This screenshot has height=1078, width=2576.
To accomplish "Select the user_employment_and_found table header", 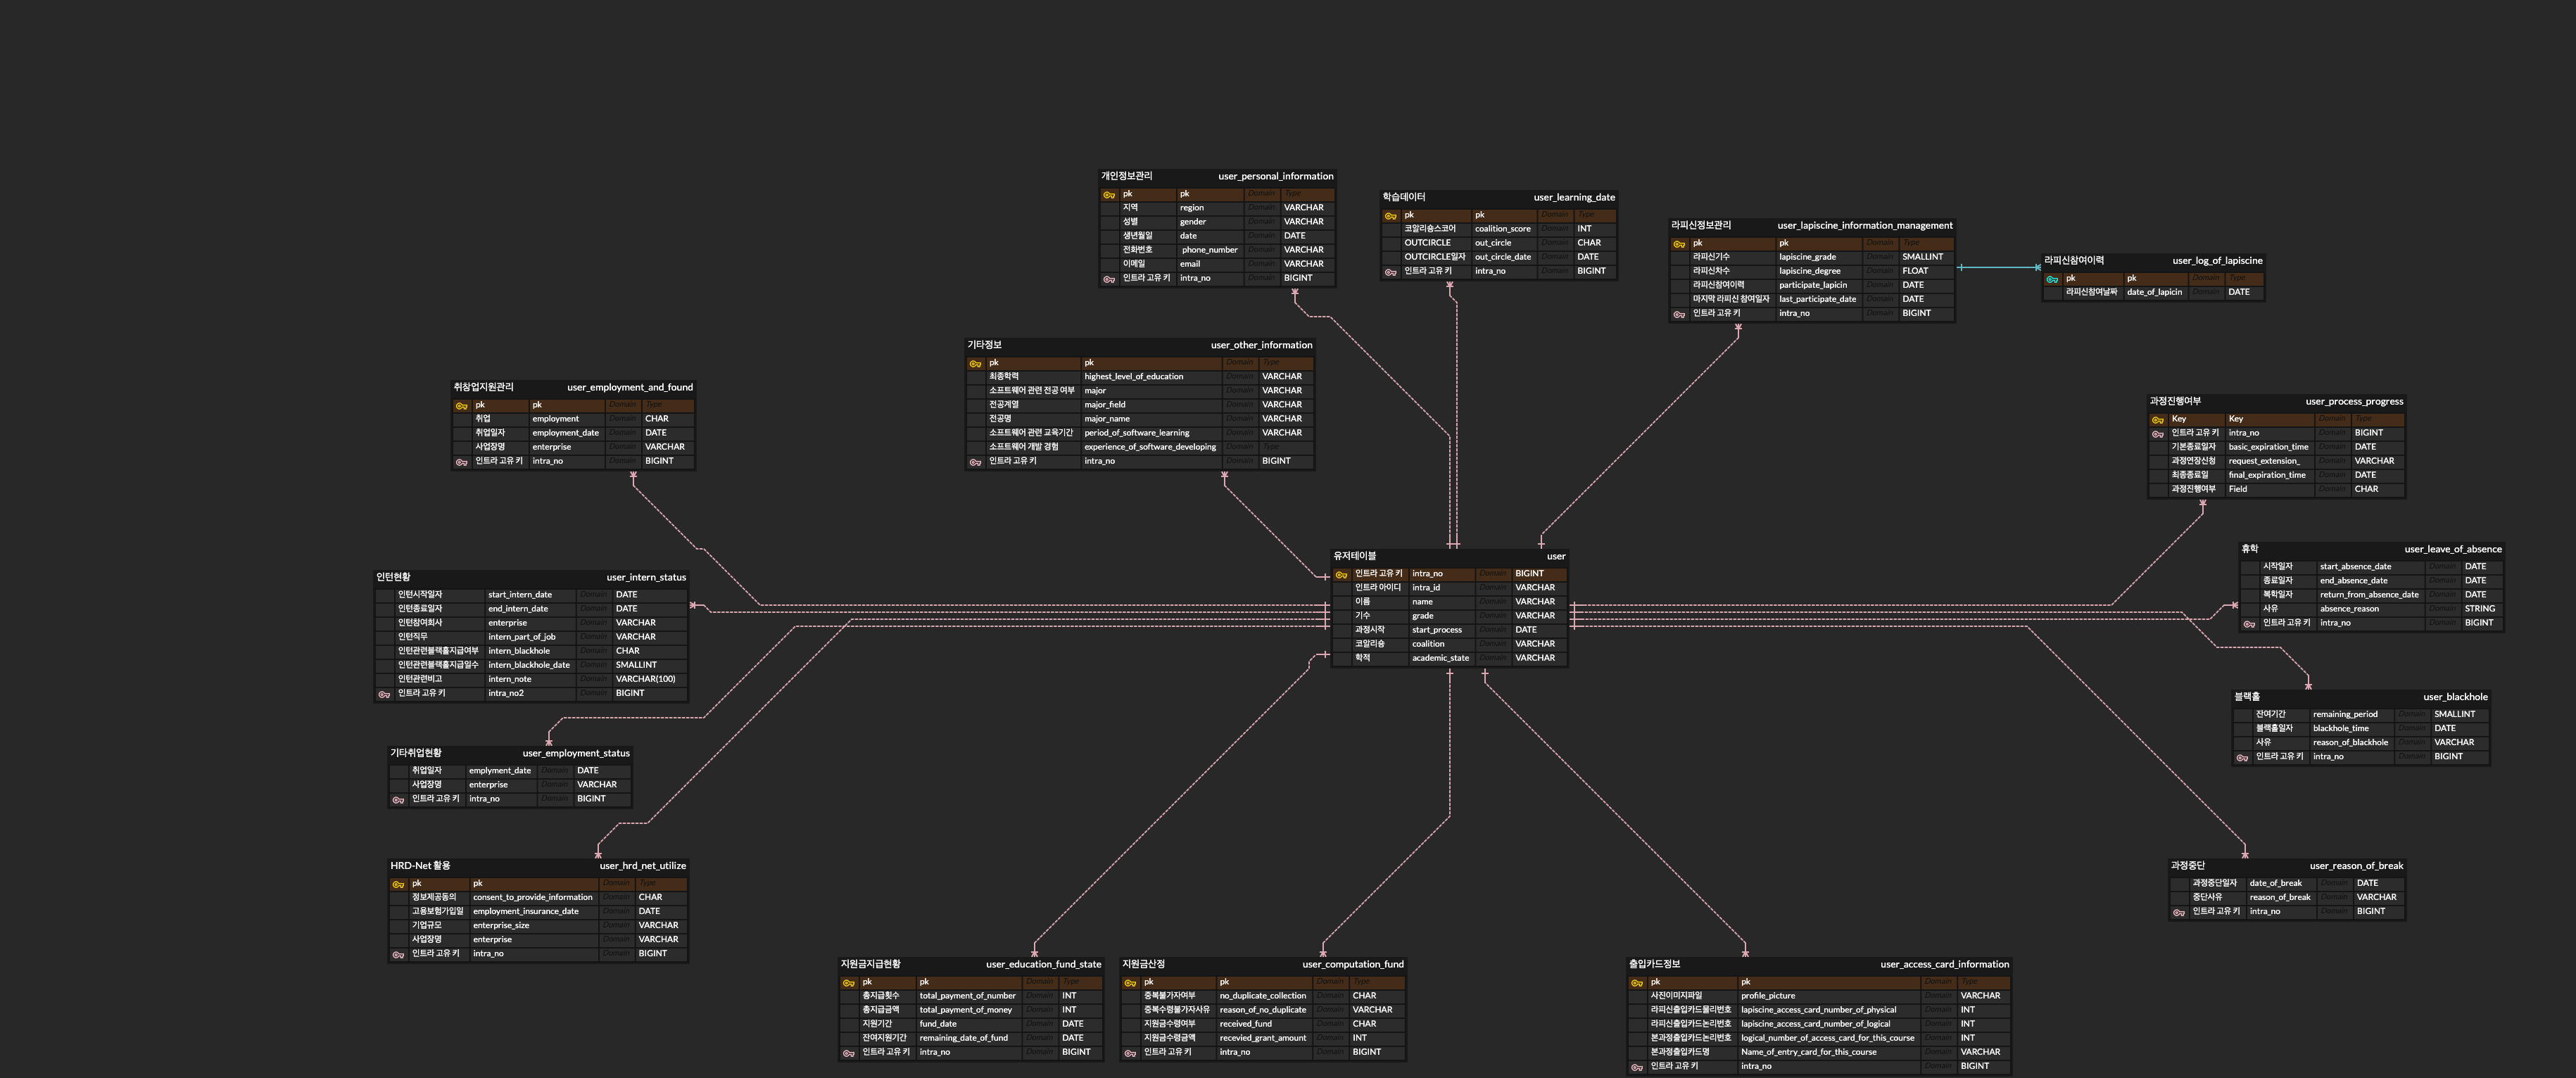I will click(629, 387).
